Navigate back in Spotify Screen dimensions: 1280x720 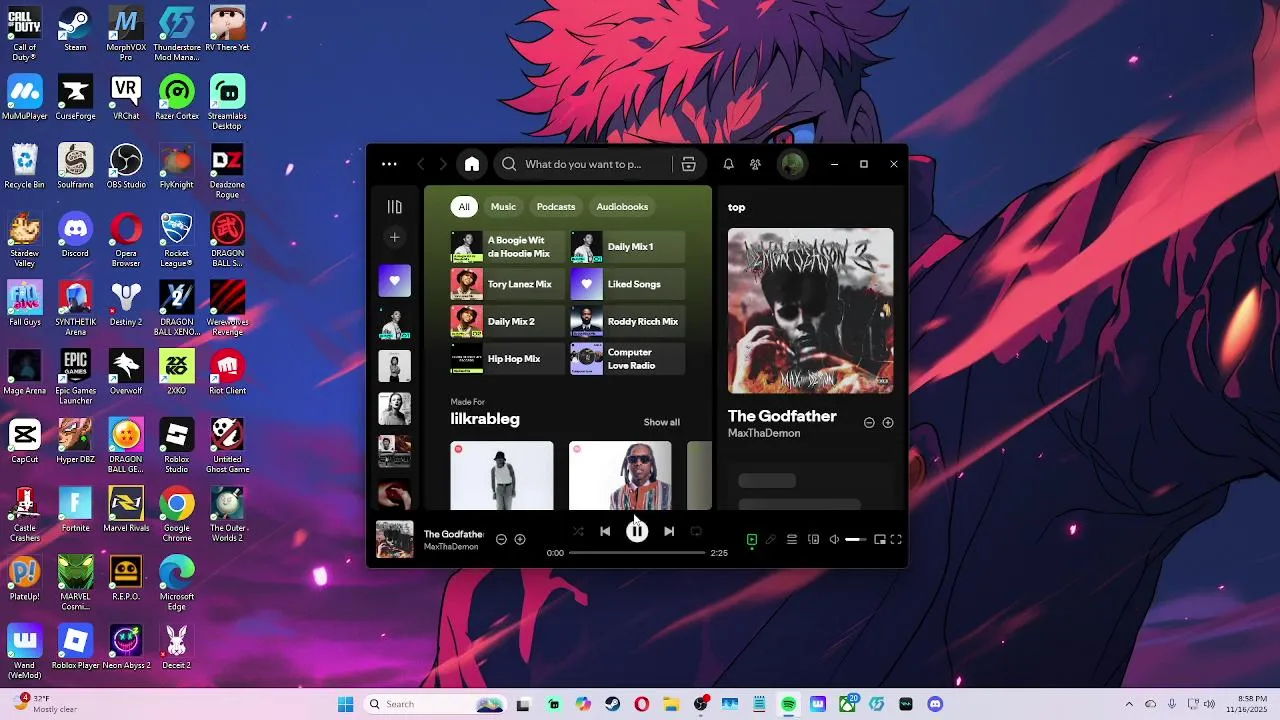pos(421,164)
